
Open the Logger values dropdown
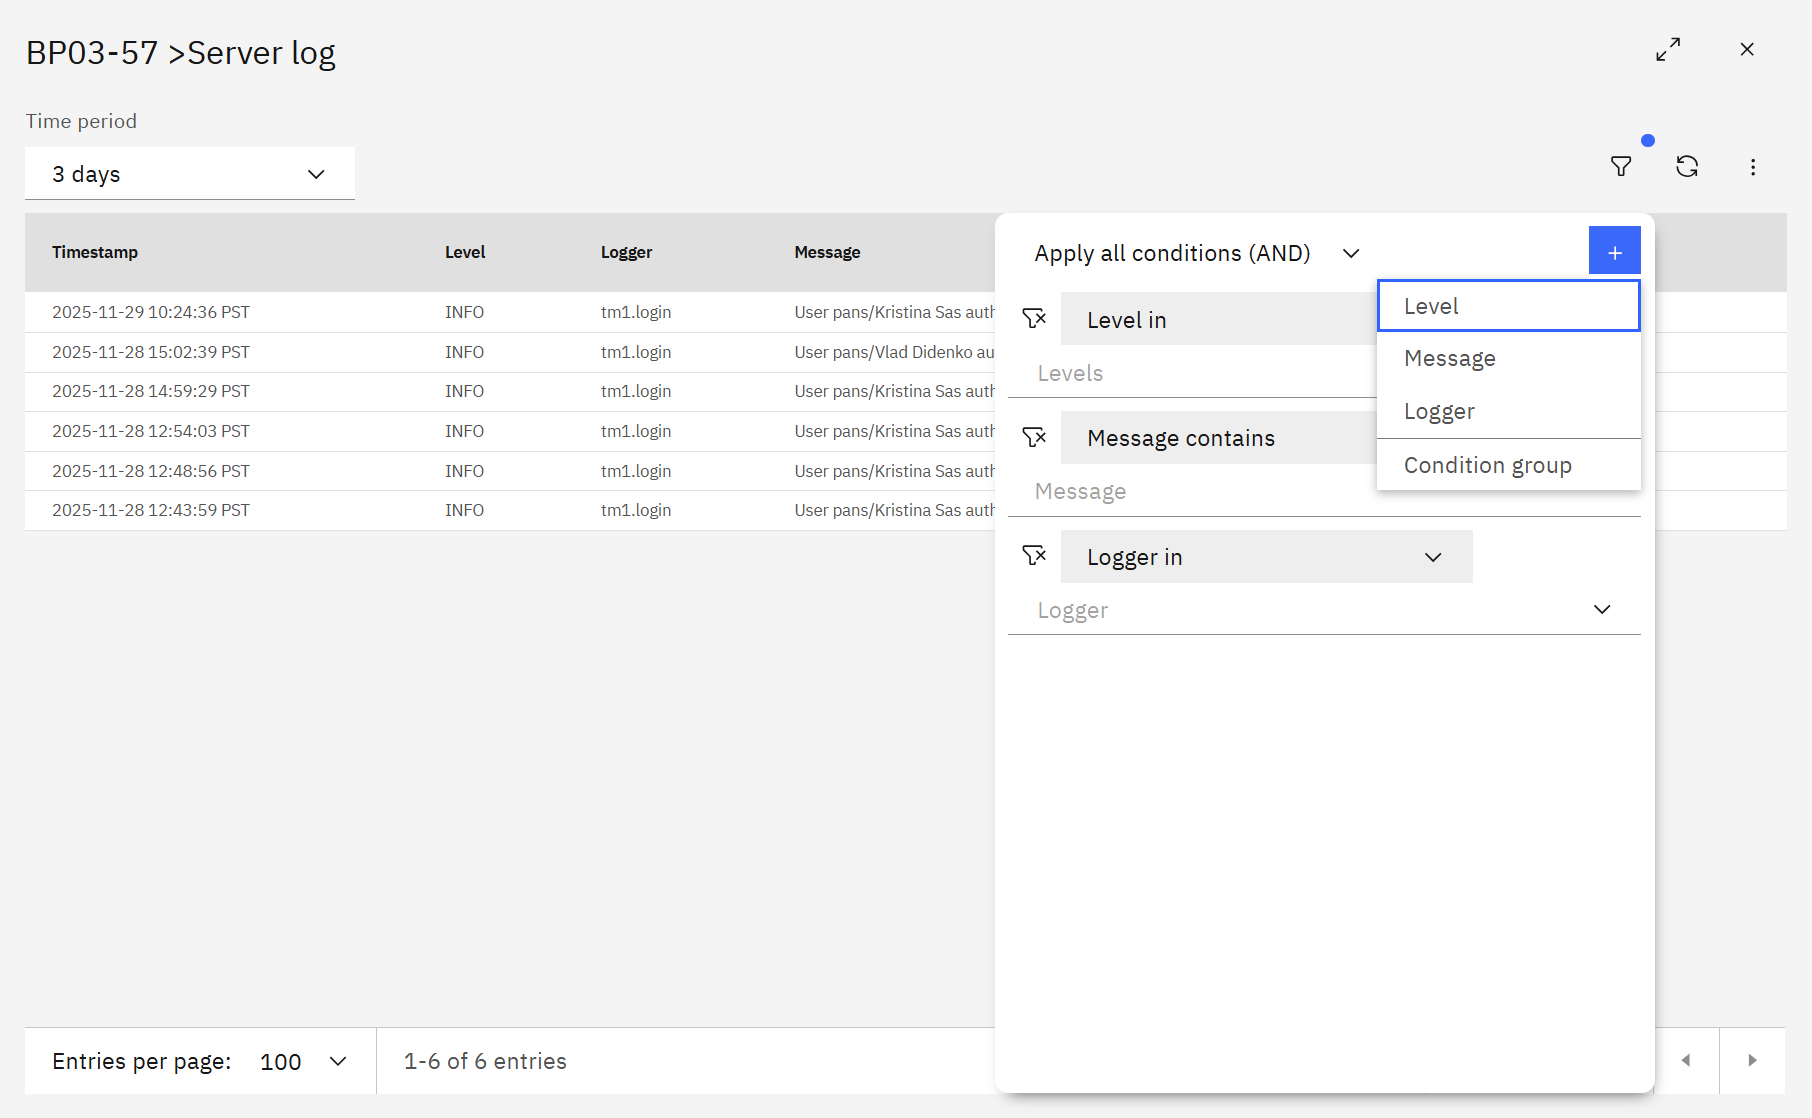click(x=1323, y=610)
